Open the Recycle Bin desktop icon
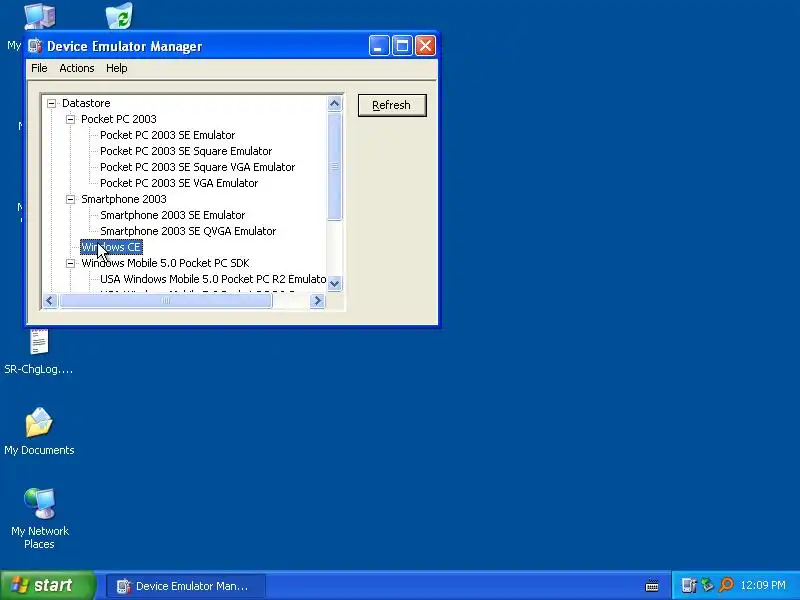The height and width of the screenshot is (600, 800). [119, 15]
